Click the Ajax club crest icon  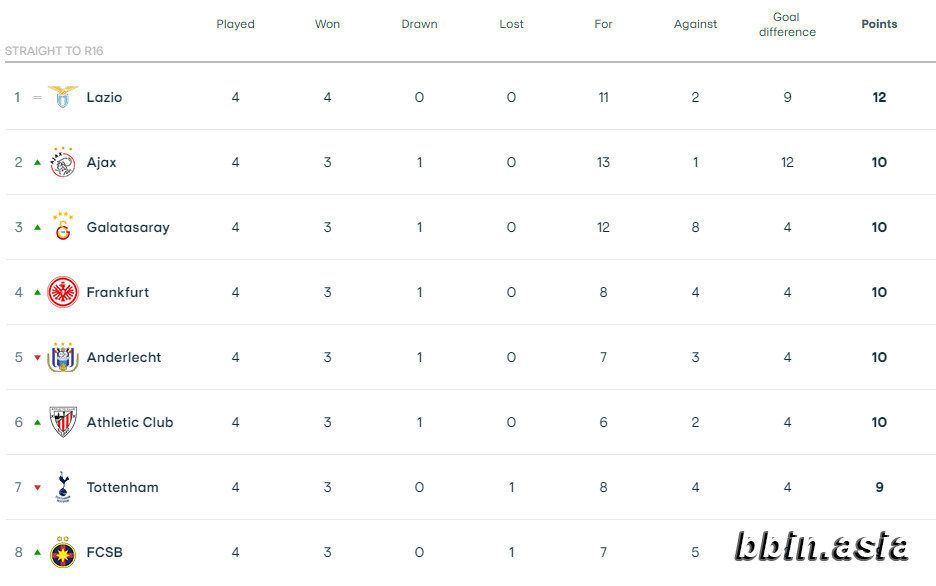click(x=63, y=162)
